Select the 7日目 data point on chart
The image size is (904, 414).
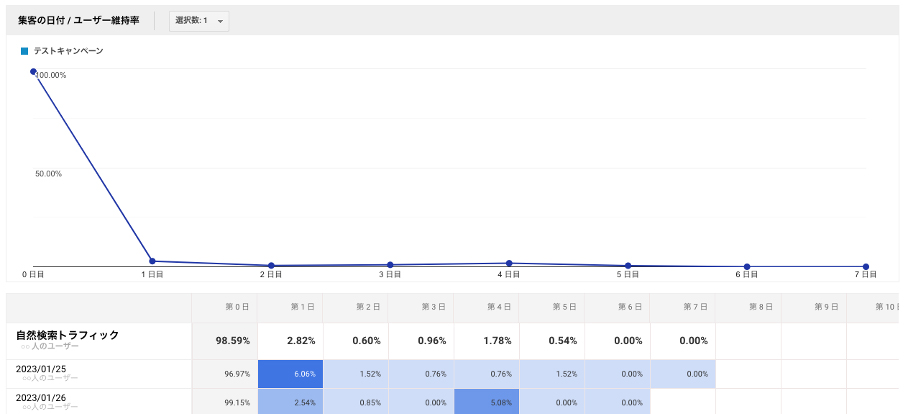tap(866, 267)
